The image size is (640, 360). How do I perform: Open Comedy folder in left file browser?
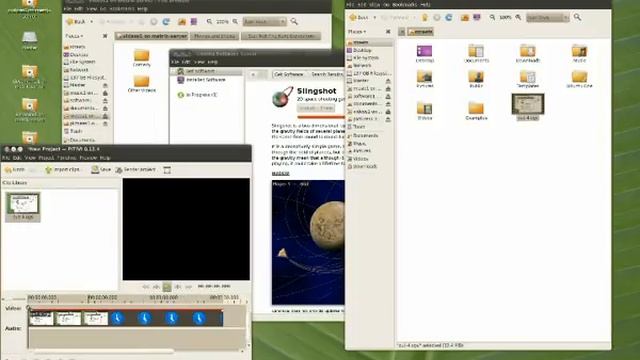click(142, 58)
